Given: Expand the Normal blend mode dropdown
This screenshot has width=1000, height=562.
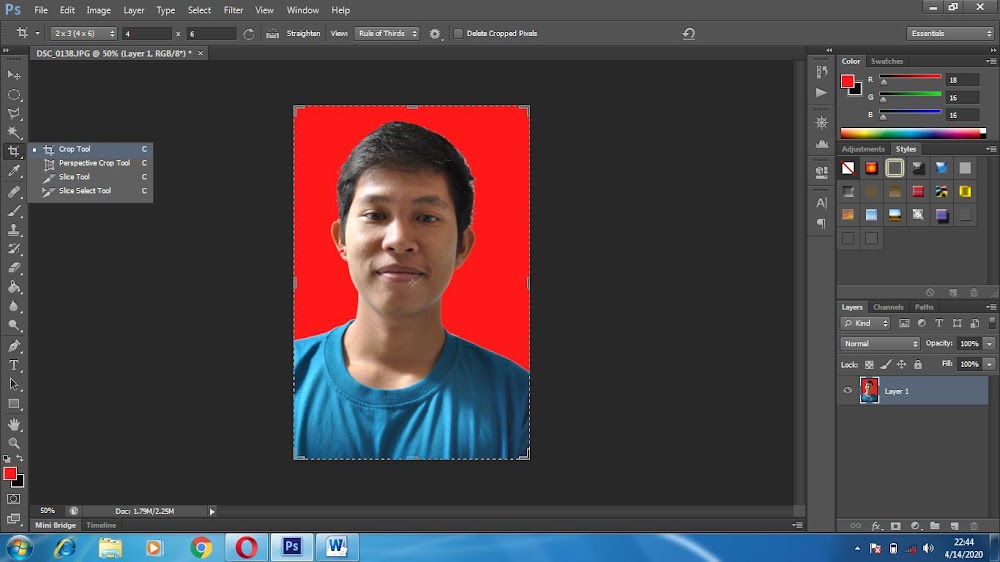Looking at the screenshot, I should 881,343.
